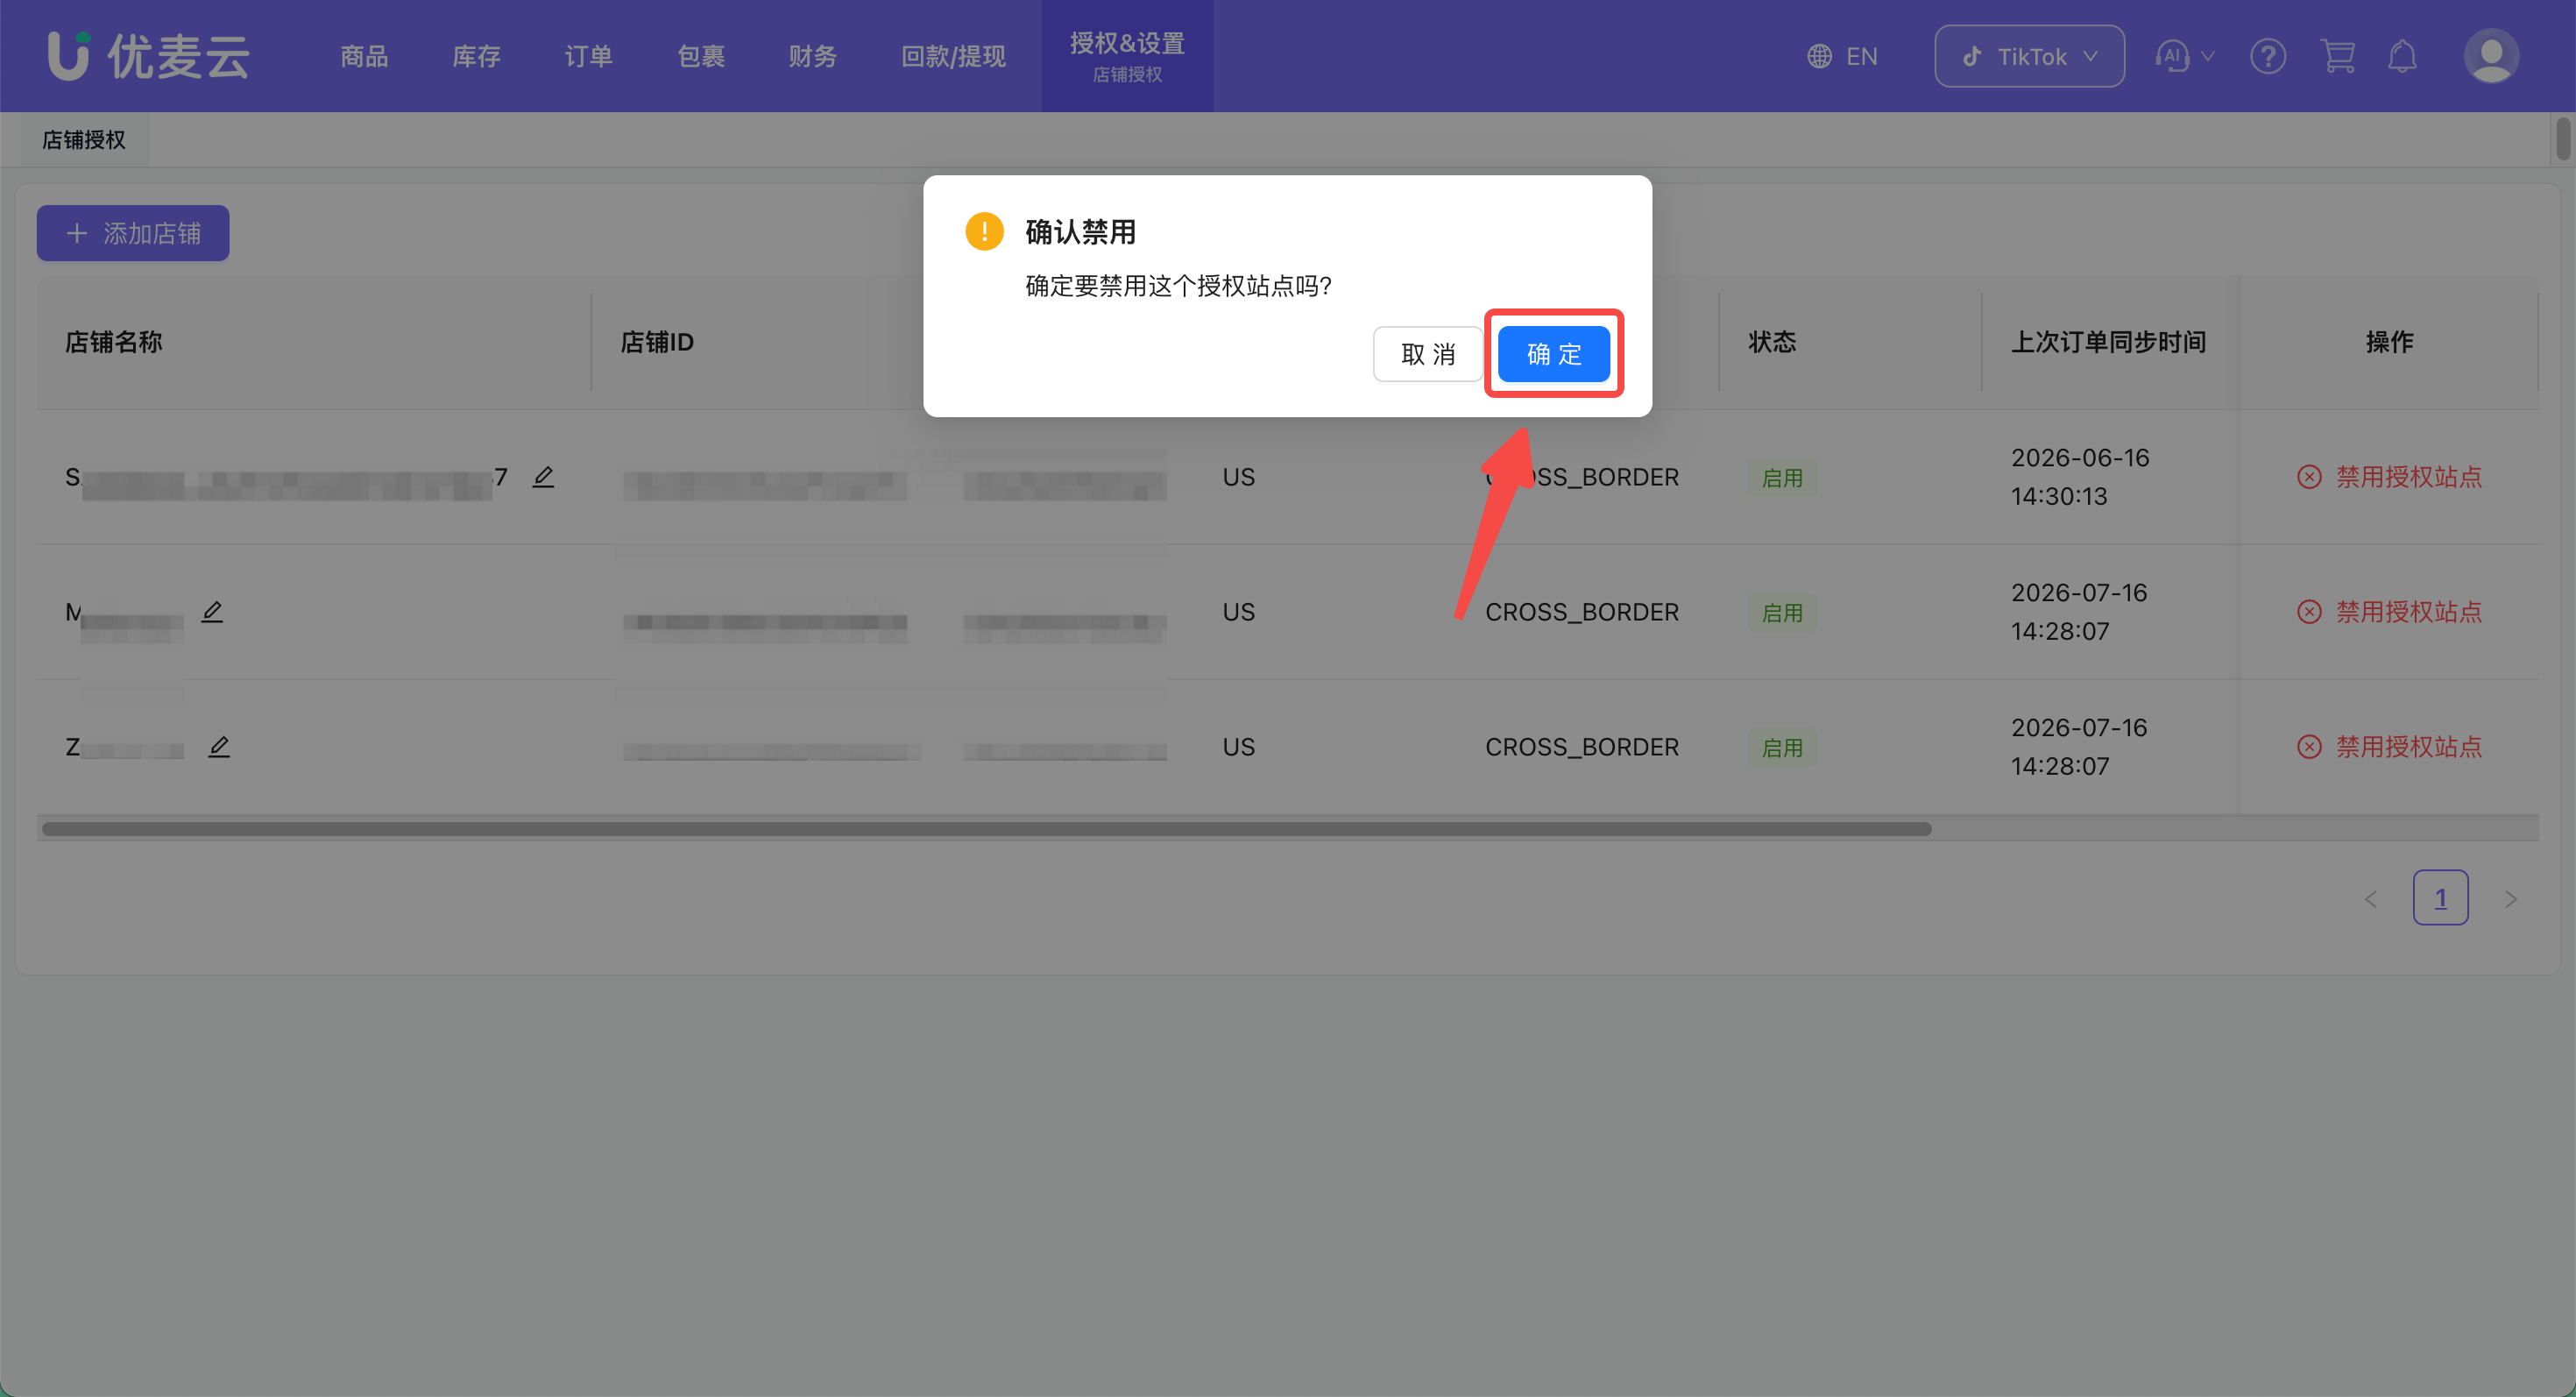Open the 订单 menu

pos(588,56)
